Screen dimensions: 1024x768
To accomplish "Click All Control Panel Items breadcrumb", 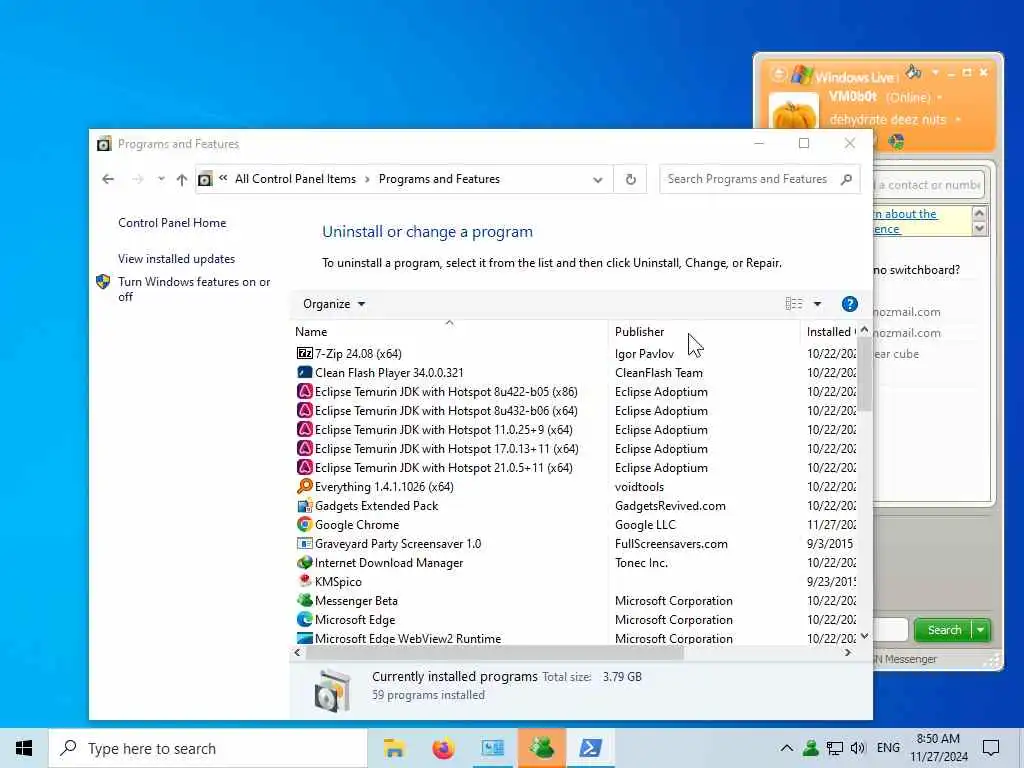I will (295, 179).
